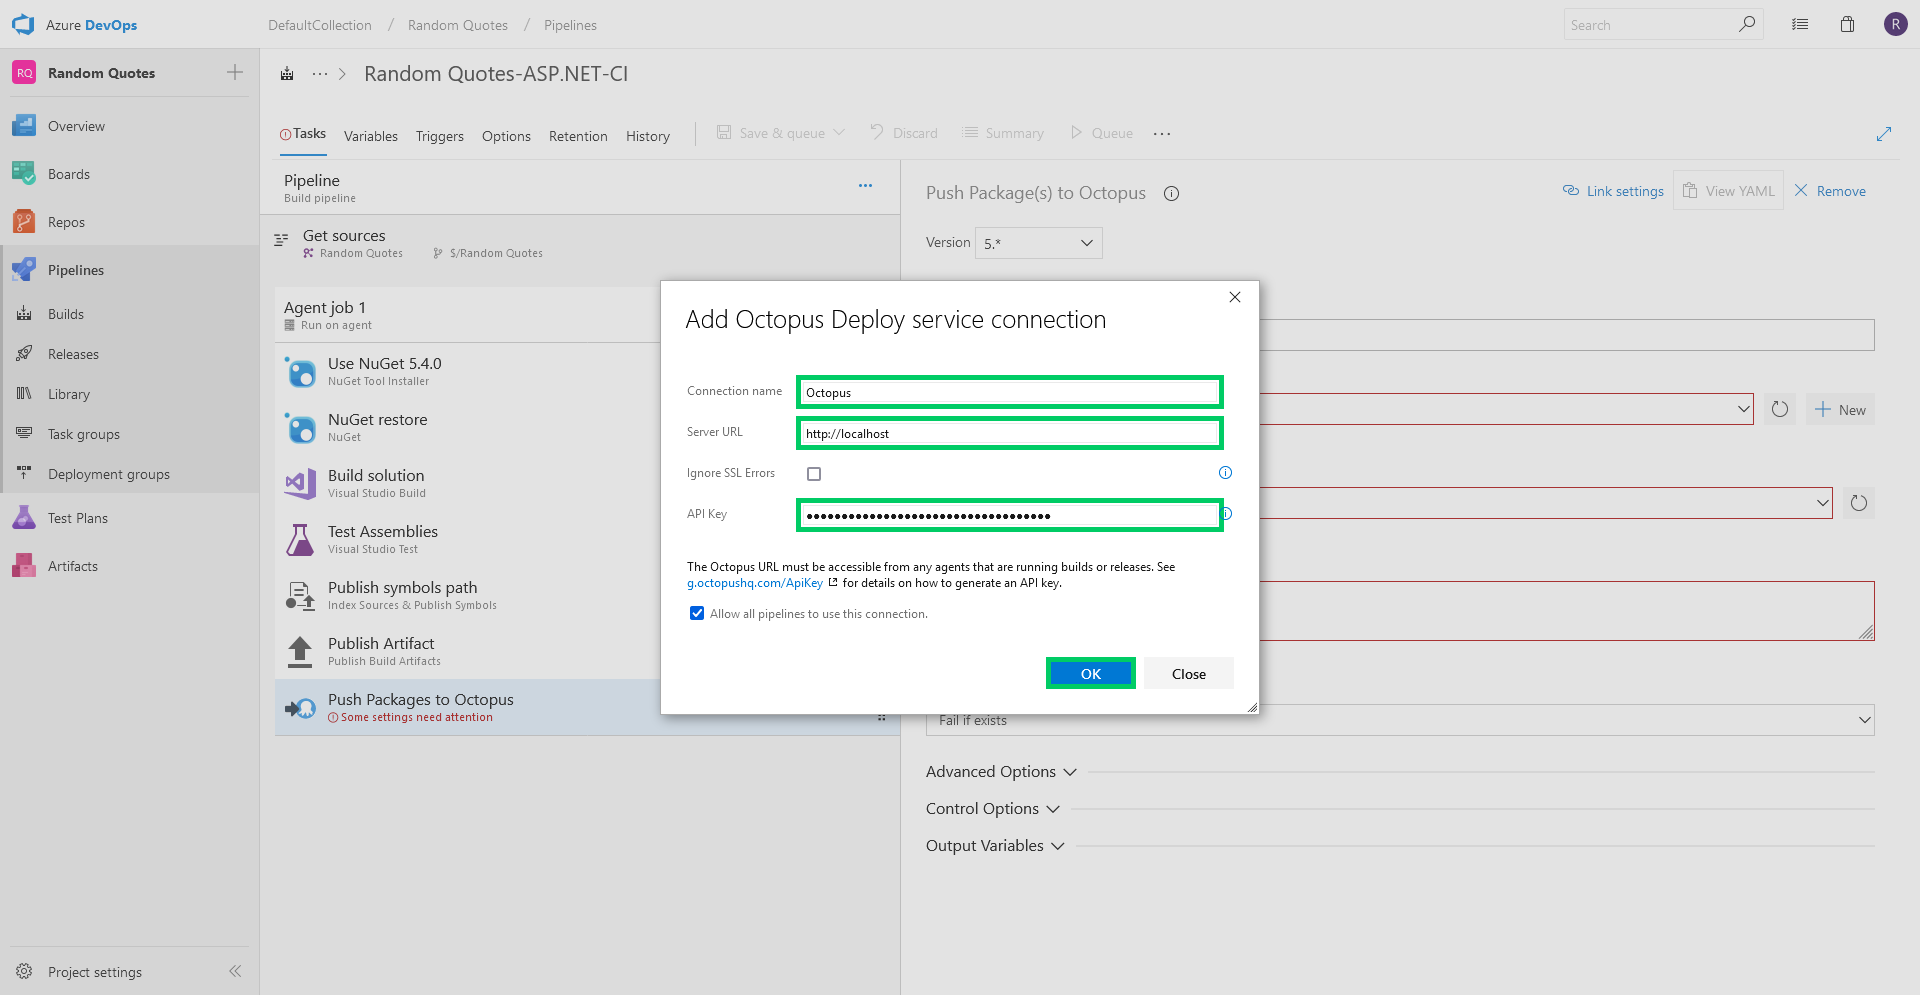Open the Pipeline ellipsis menu
This screenshot has width=1920, height=995.
pyautogui.click(x=865, y=186)
